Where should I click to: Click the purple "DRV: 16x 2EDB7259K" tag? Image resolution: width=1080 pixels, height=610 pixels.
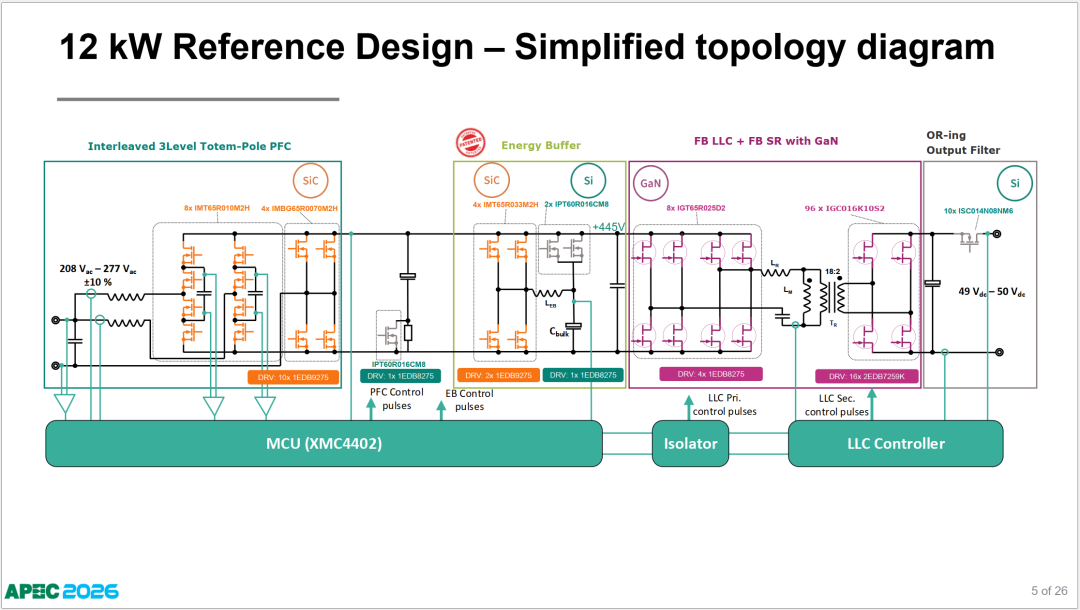[x=866, y=377]
